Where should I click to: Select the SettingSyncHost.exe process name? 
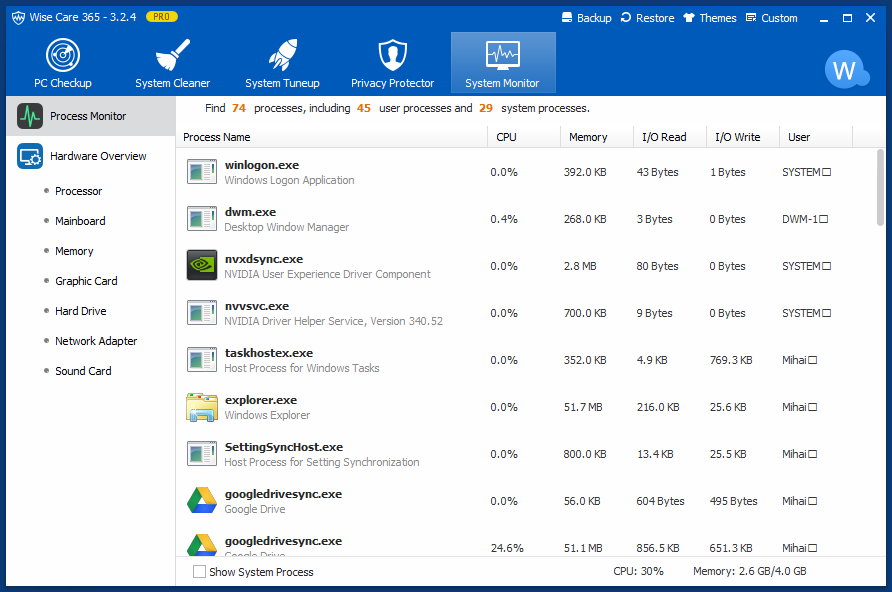pyautogui.click(x=284, y=447)
